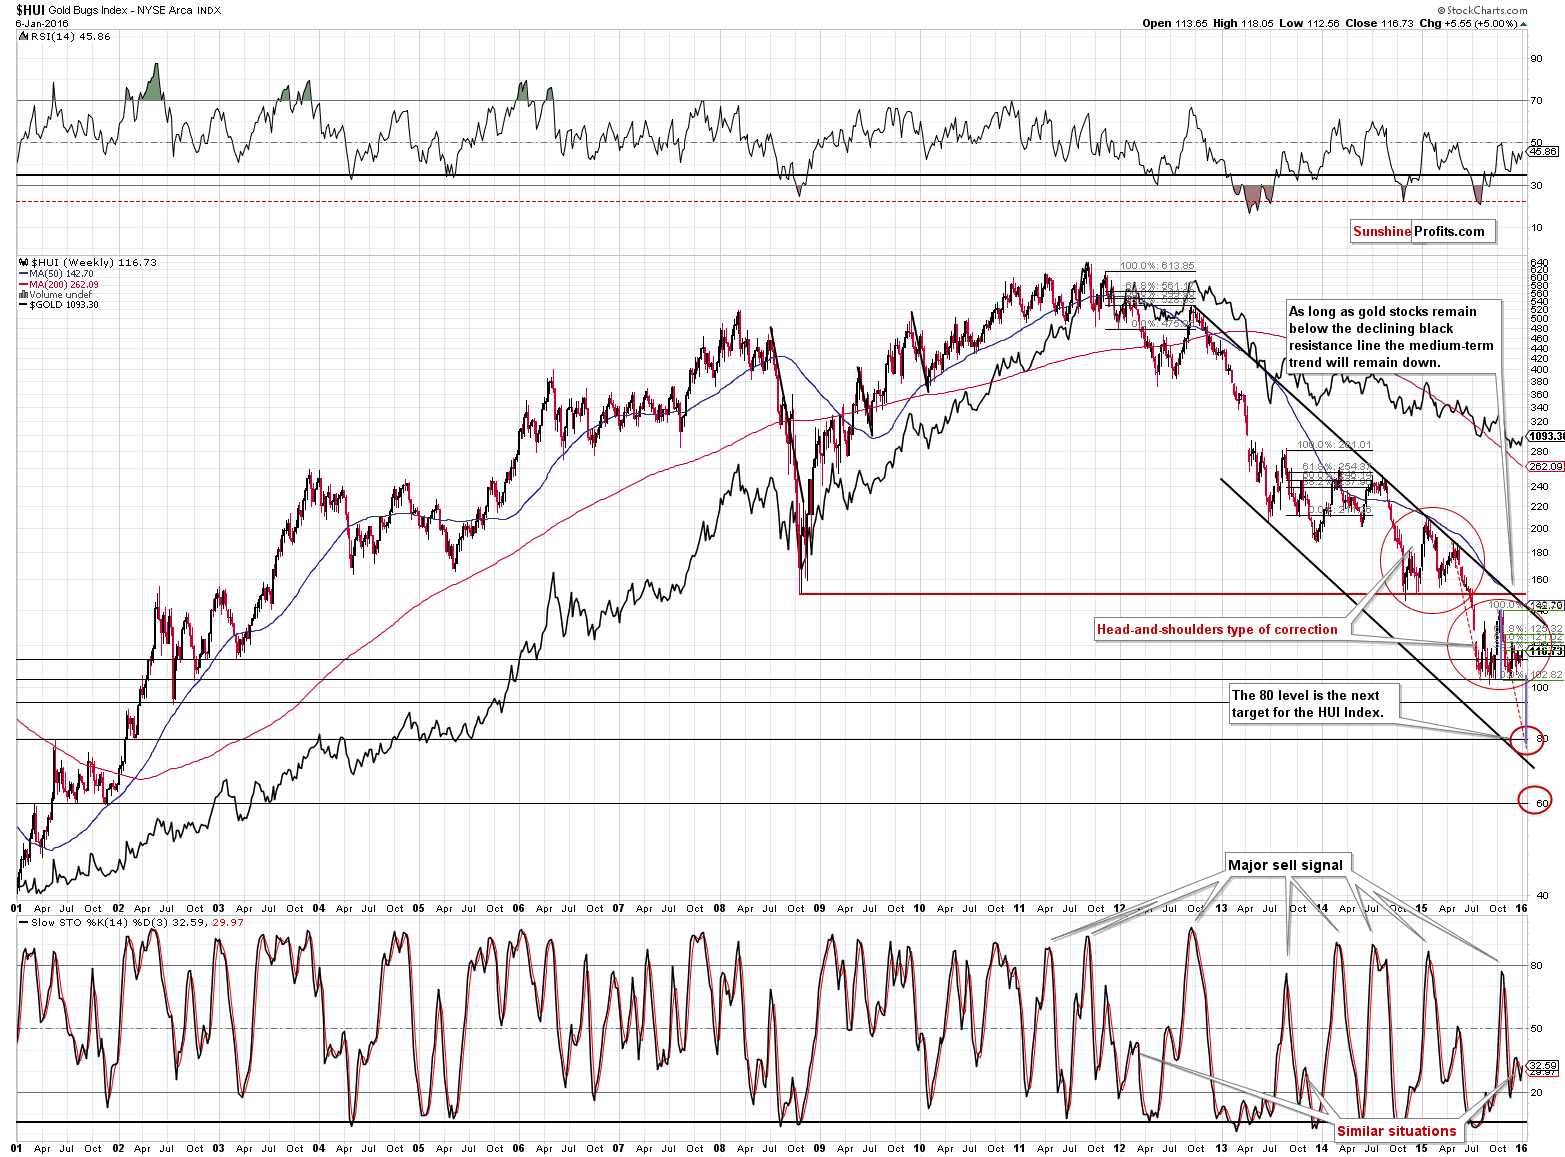Screen dimensions: 1565x1157
Task: Click the Major sell signal label
Action: pos(1286,865)
